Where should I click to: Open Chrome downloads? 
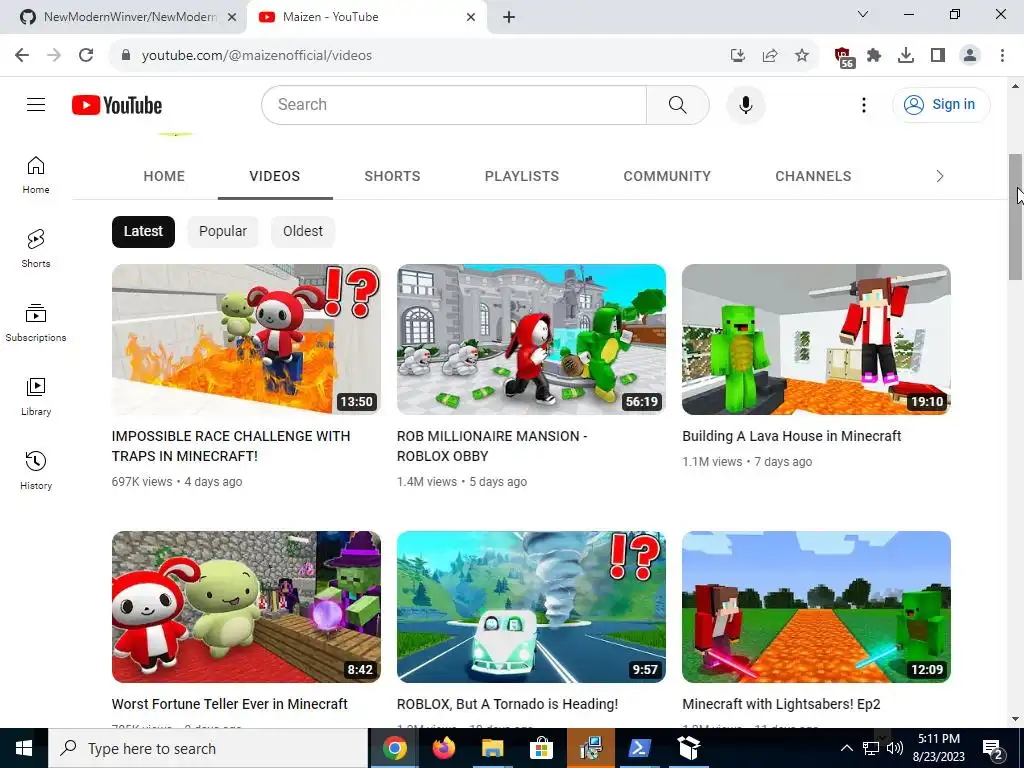[x=906, y=56]
